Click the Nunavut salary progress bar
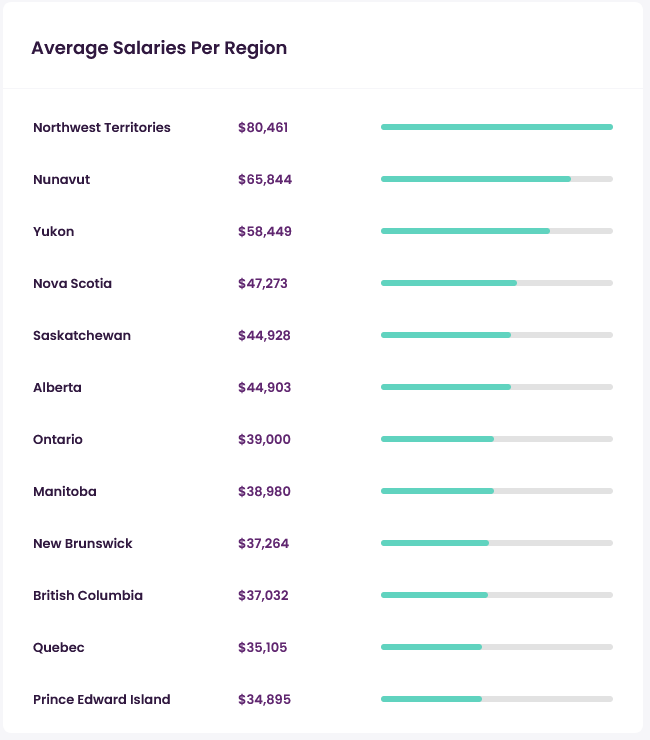This screenshot has width=650, height=740. [496, 179]
